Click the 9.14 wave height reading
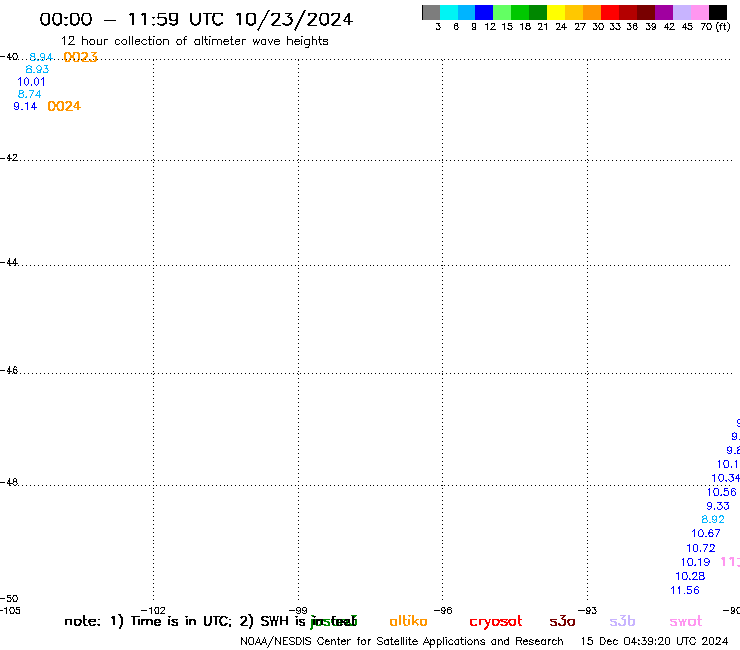This screenshot has width=740, height=650. 25,106
